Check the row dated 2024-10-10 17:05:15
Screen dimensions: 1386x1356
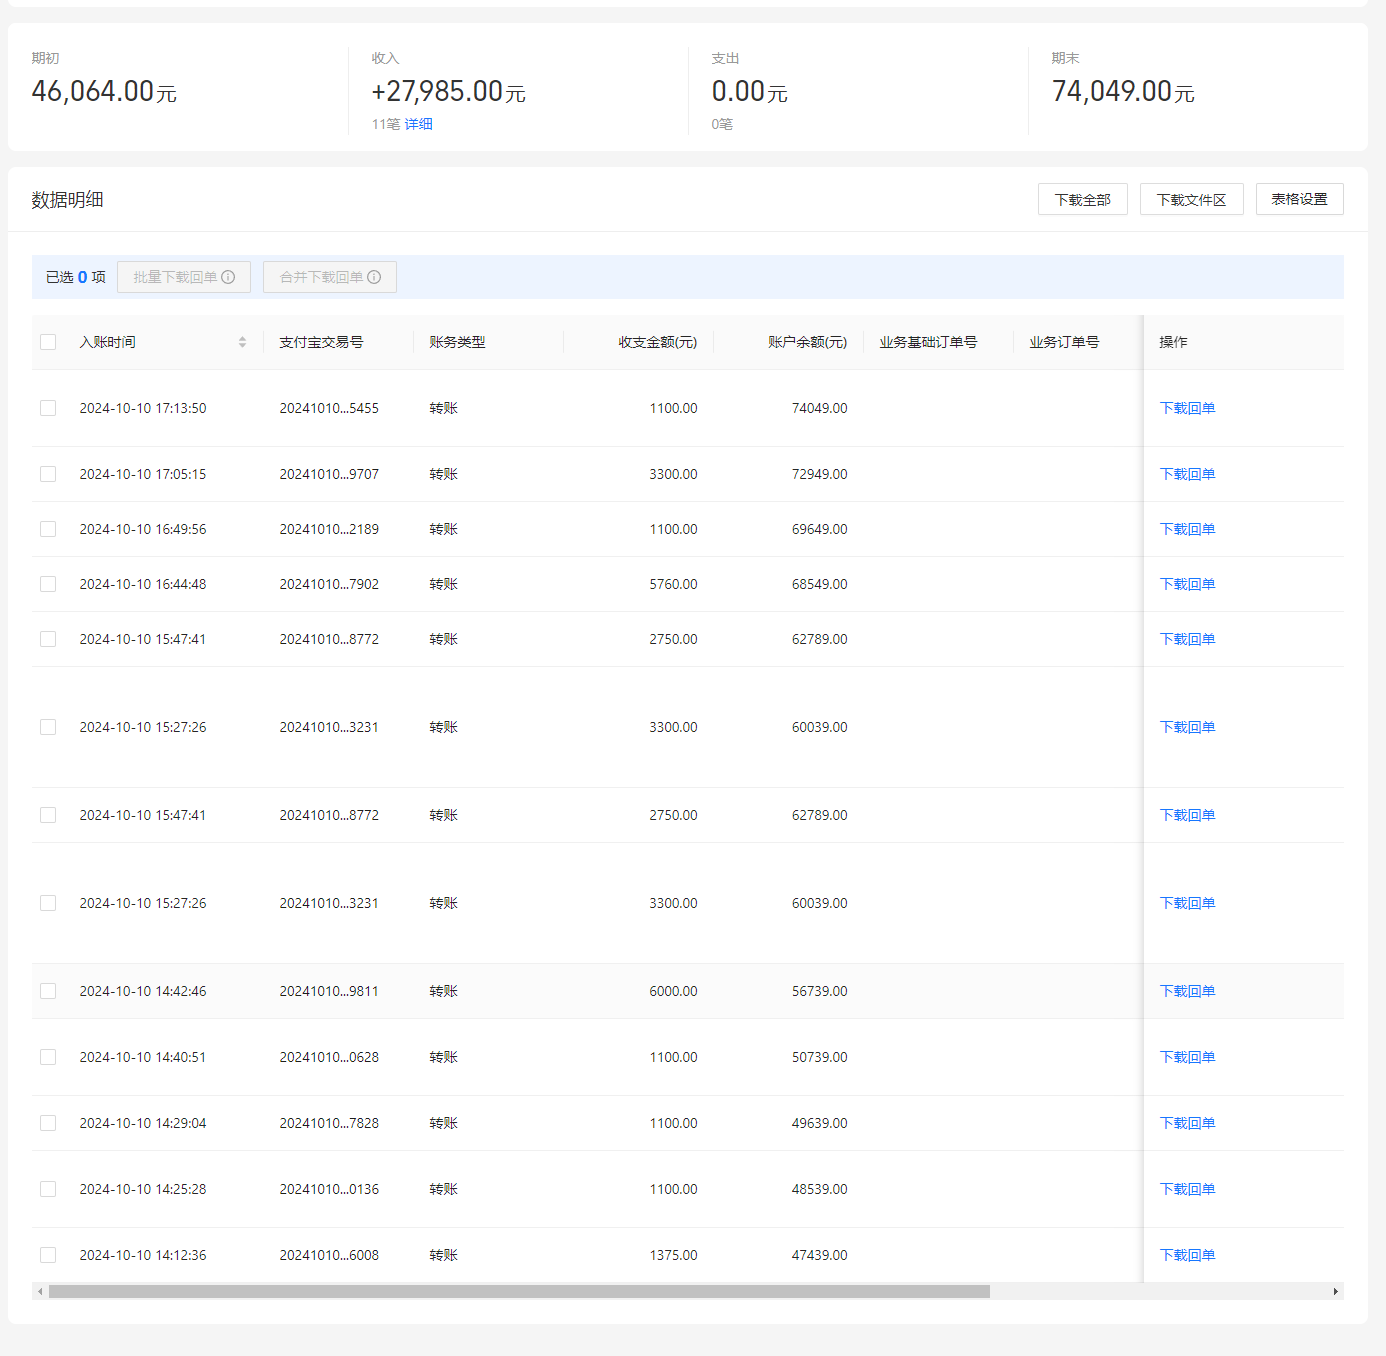pos(48,474)
